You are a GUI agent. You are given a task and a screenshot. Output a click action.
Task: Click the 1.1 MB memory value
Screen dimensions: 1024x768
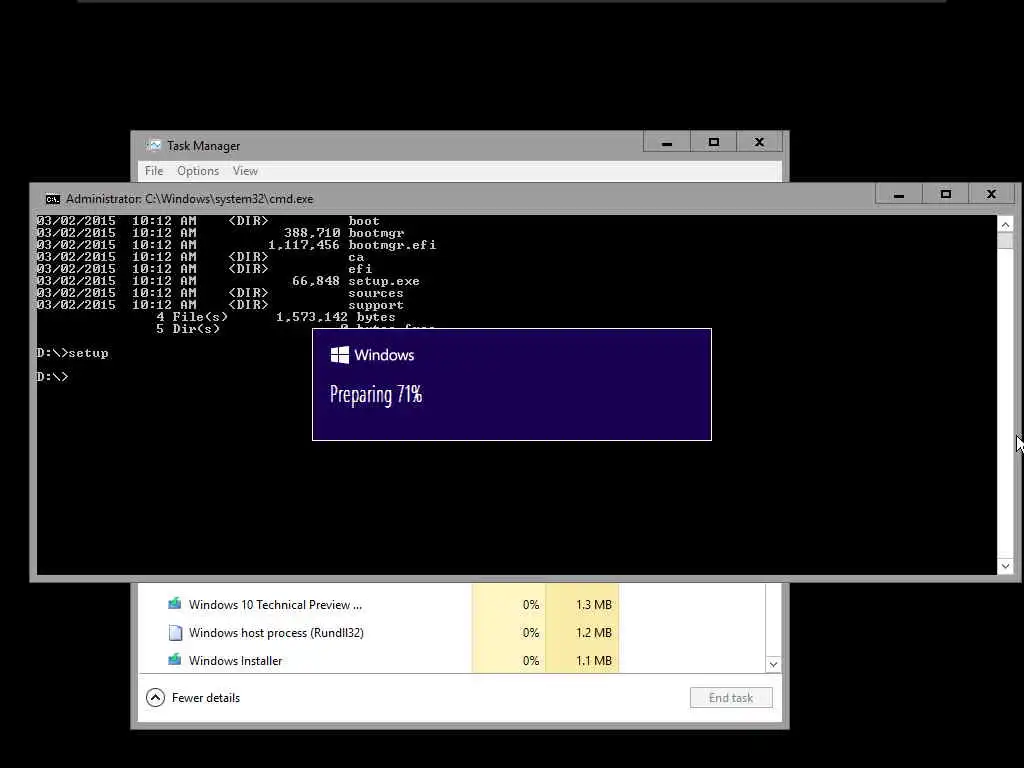pos(594,661)
